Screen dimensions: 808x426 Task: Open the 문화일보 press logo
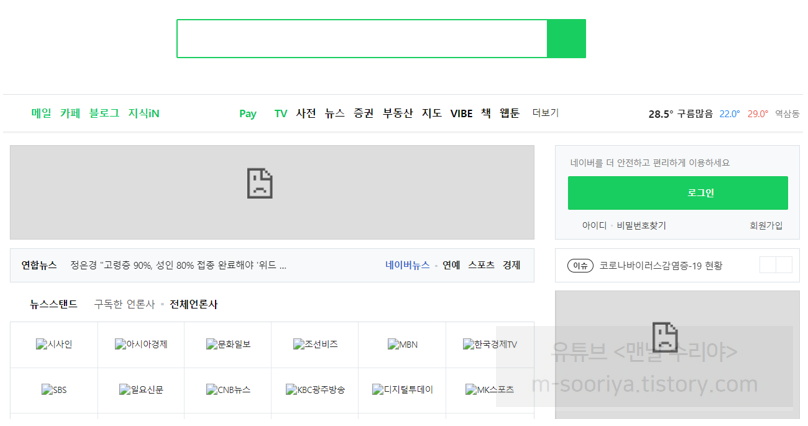pos(228,345)
